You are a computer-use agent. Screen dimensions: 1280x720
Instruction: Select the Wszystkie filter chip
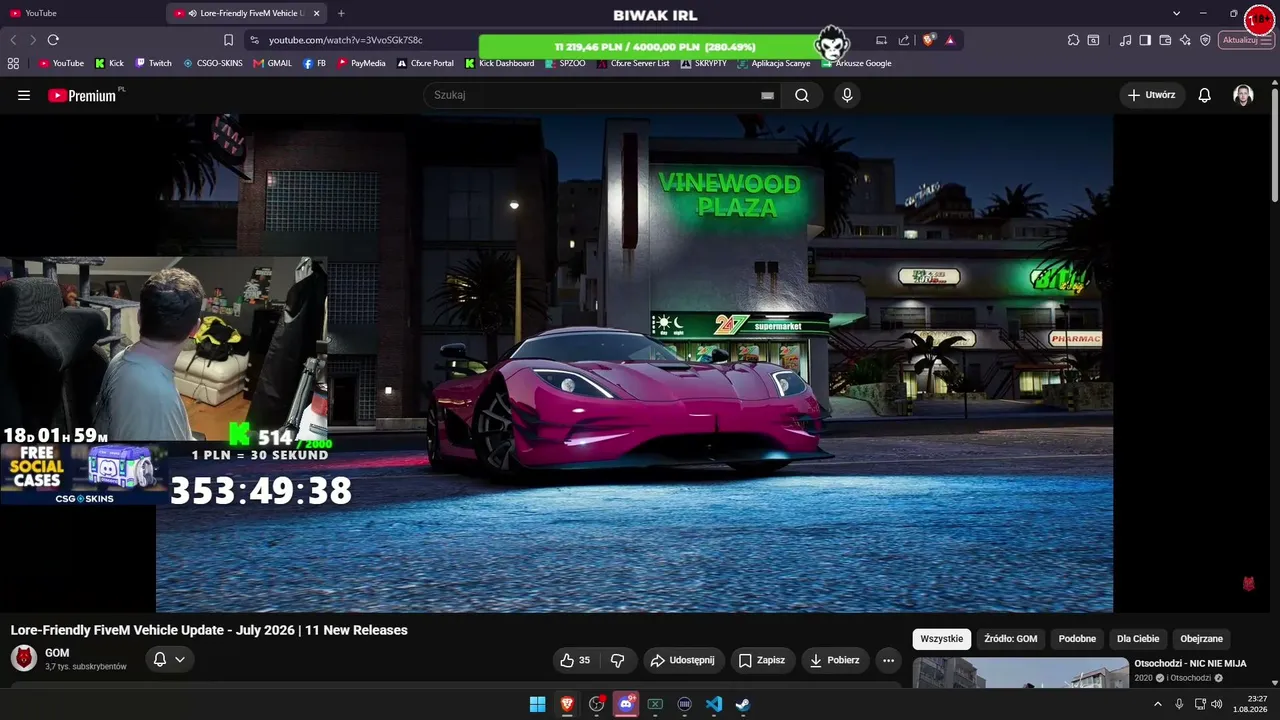point(942,639)
